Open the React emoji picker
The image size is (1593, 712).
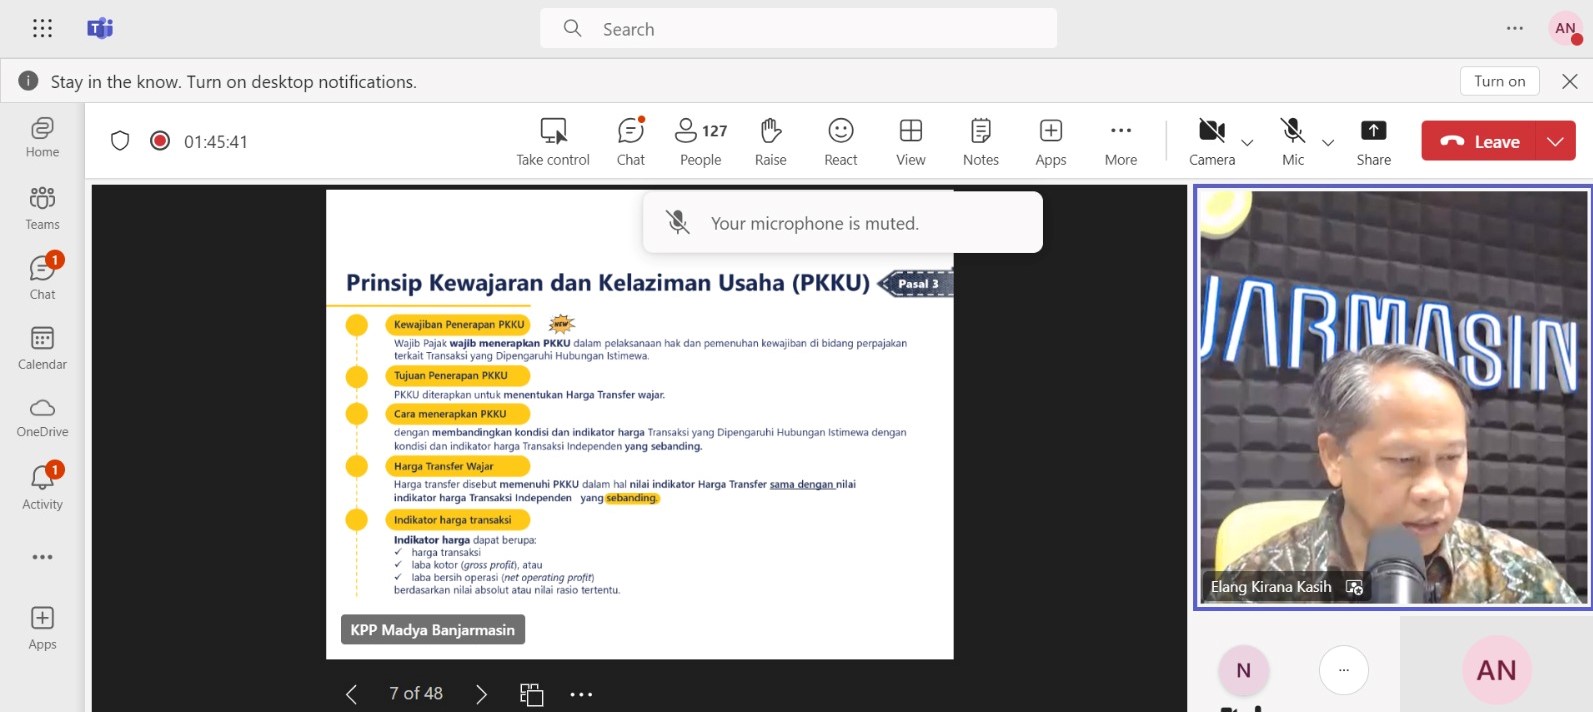[840, 142]
